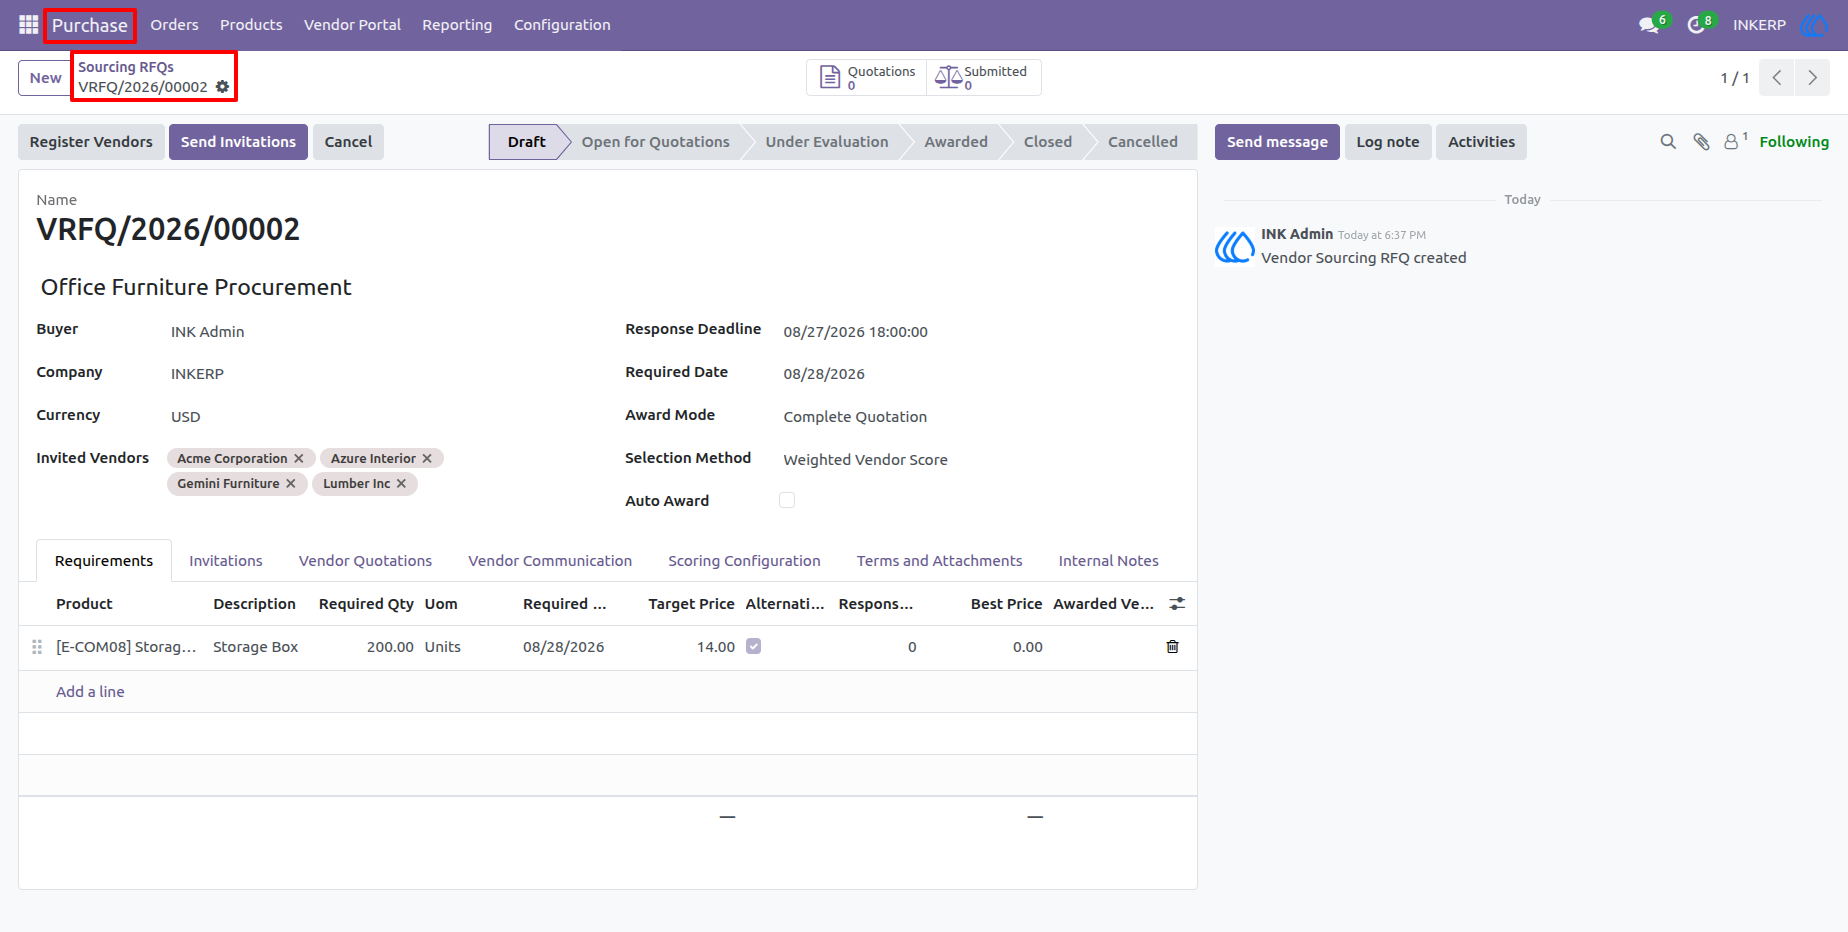
Task: Open the Submitted scales stat button
Action: 983,78
